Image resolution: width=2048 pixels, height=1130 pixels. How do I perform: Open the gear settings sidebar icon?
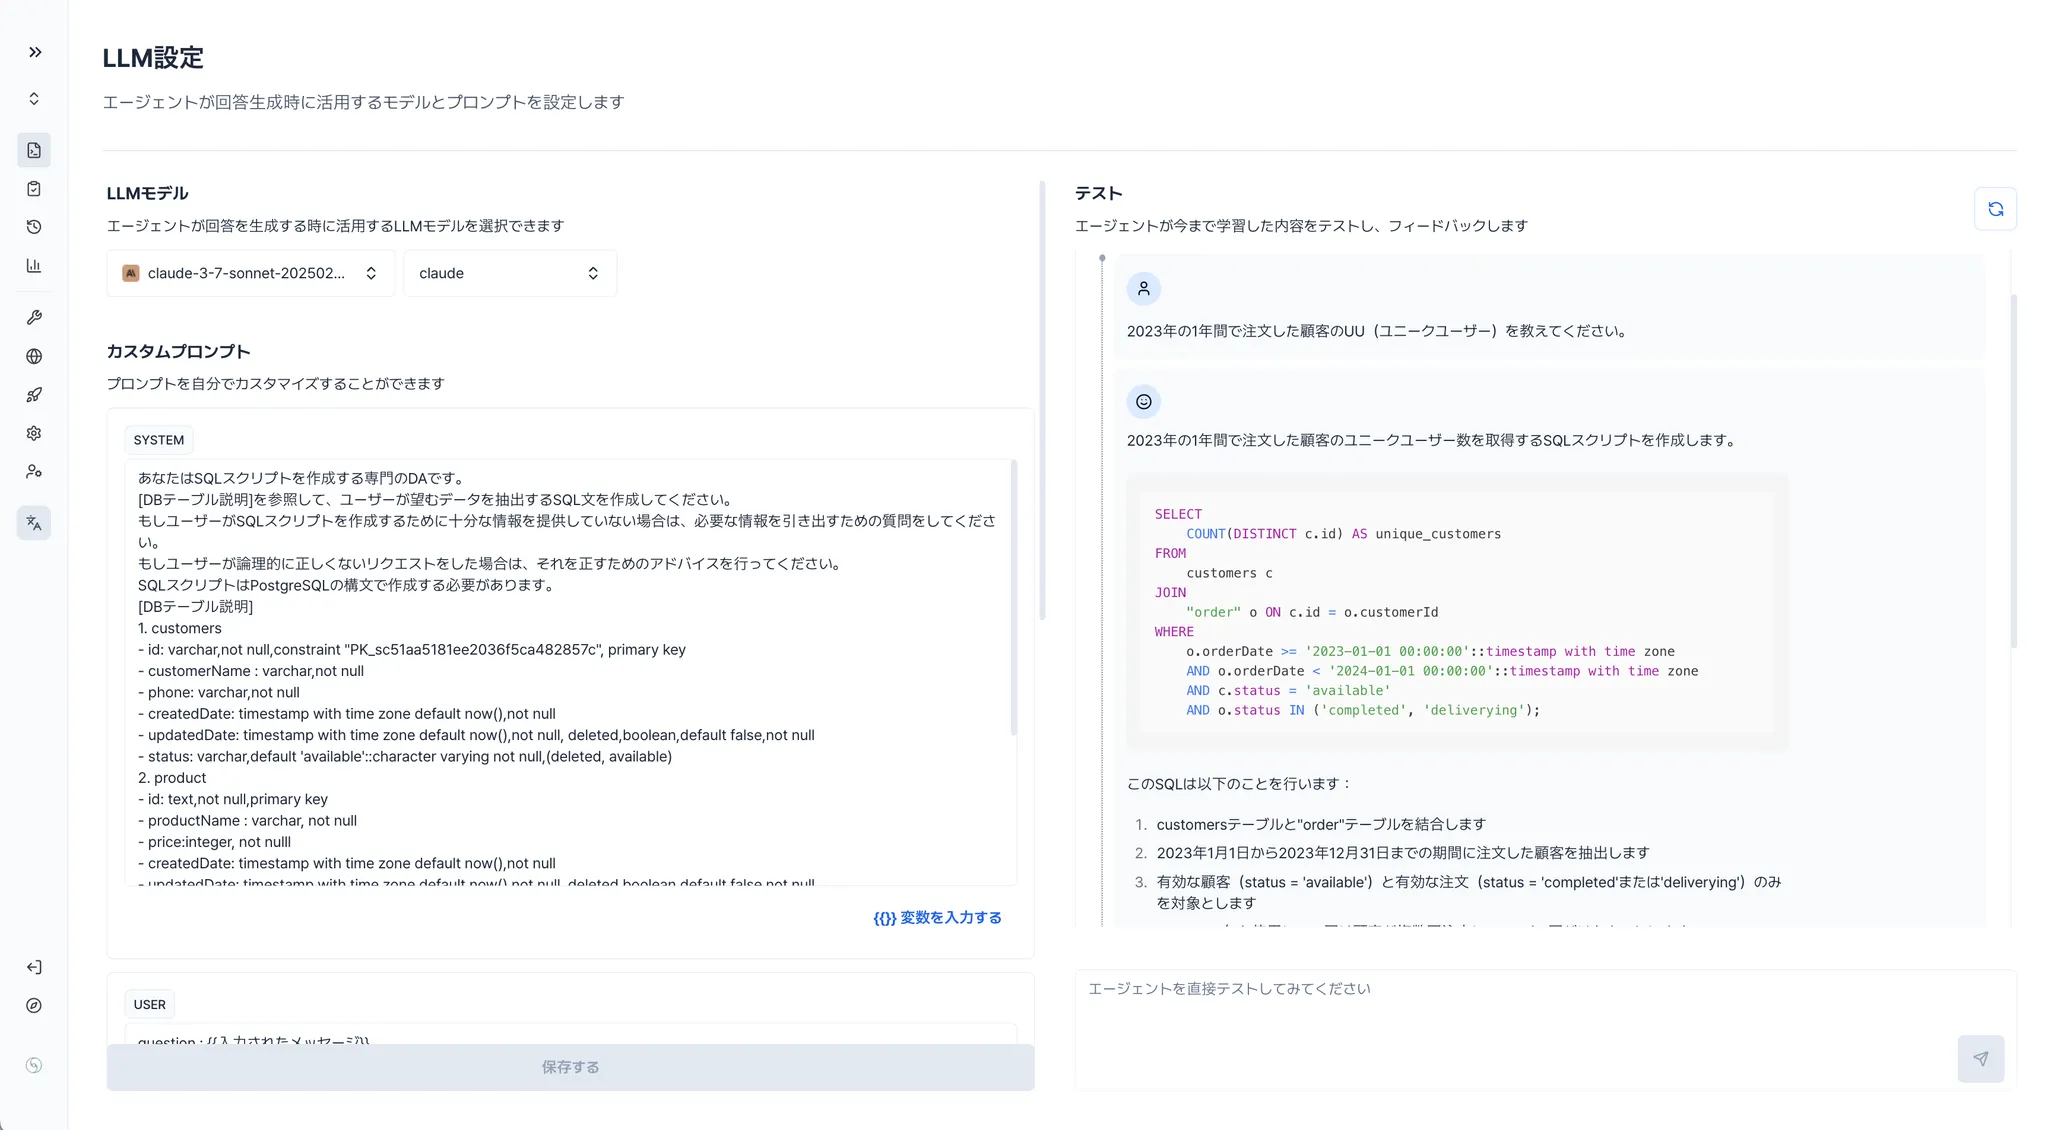34,433
